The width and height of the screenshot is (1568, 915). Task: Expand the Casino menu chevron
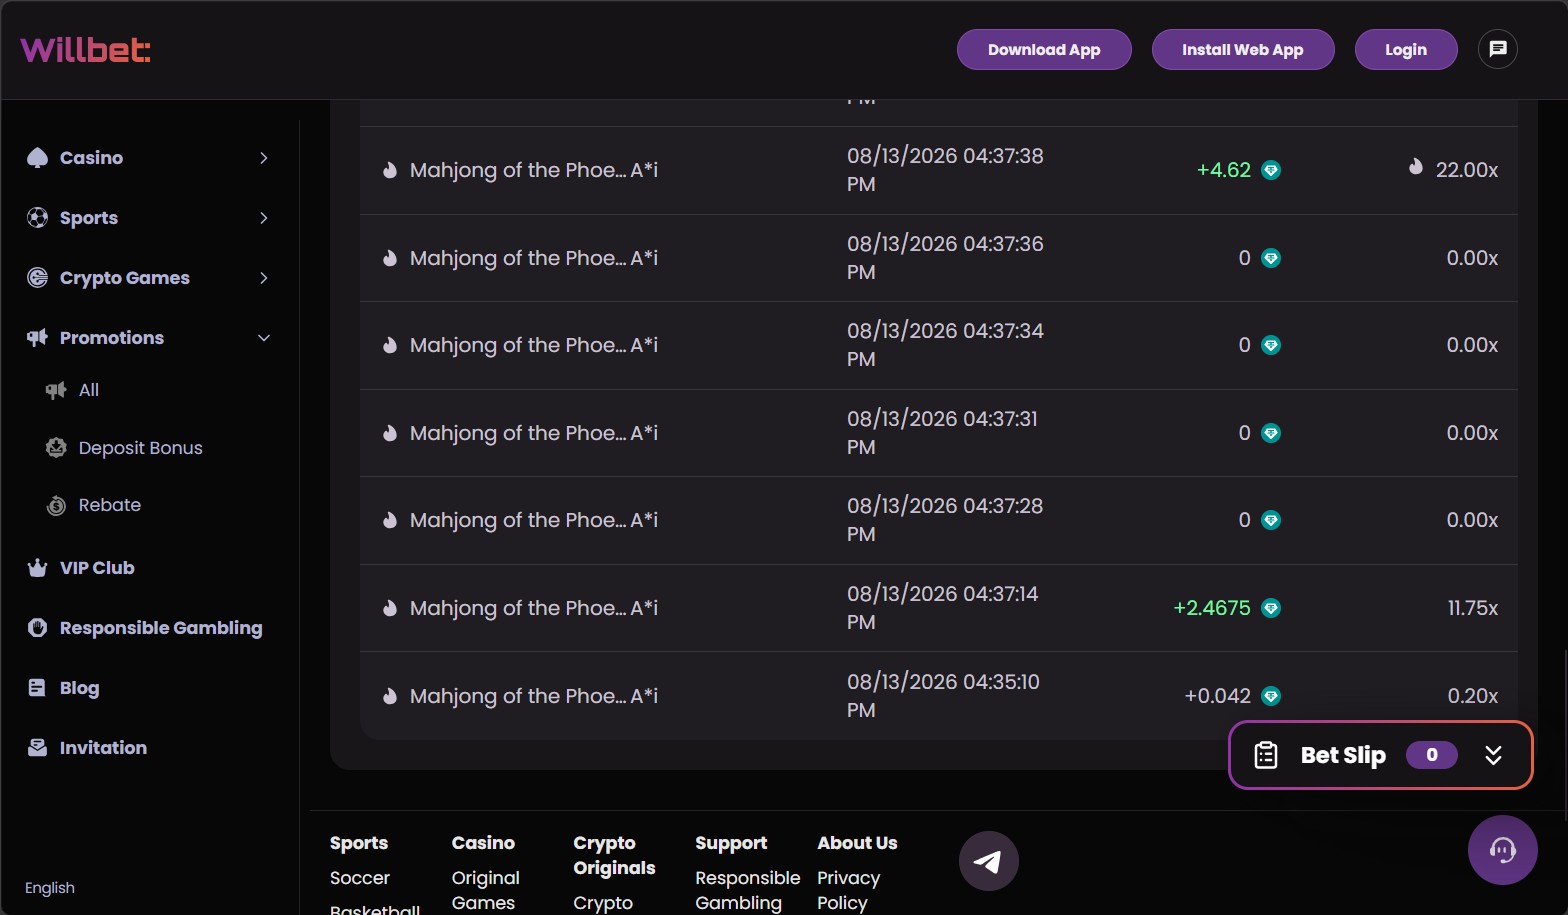click(x=264, y=158)
